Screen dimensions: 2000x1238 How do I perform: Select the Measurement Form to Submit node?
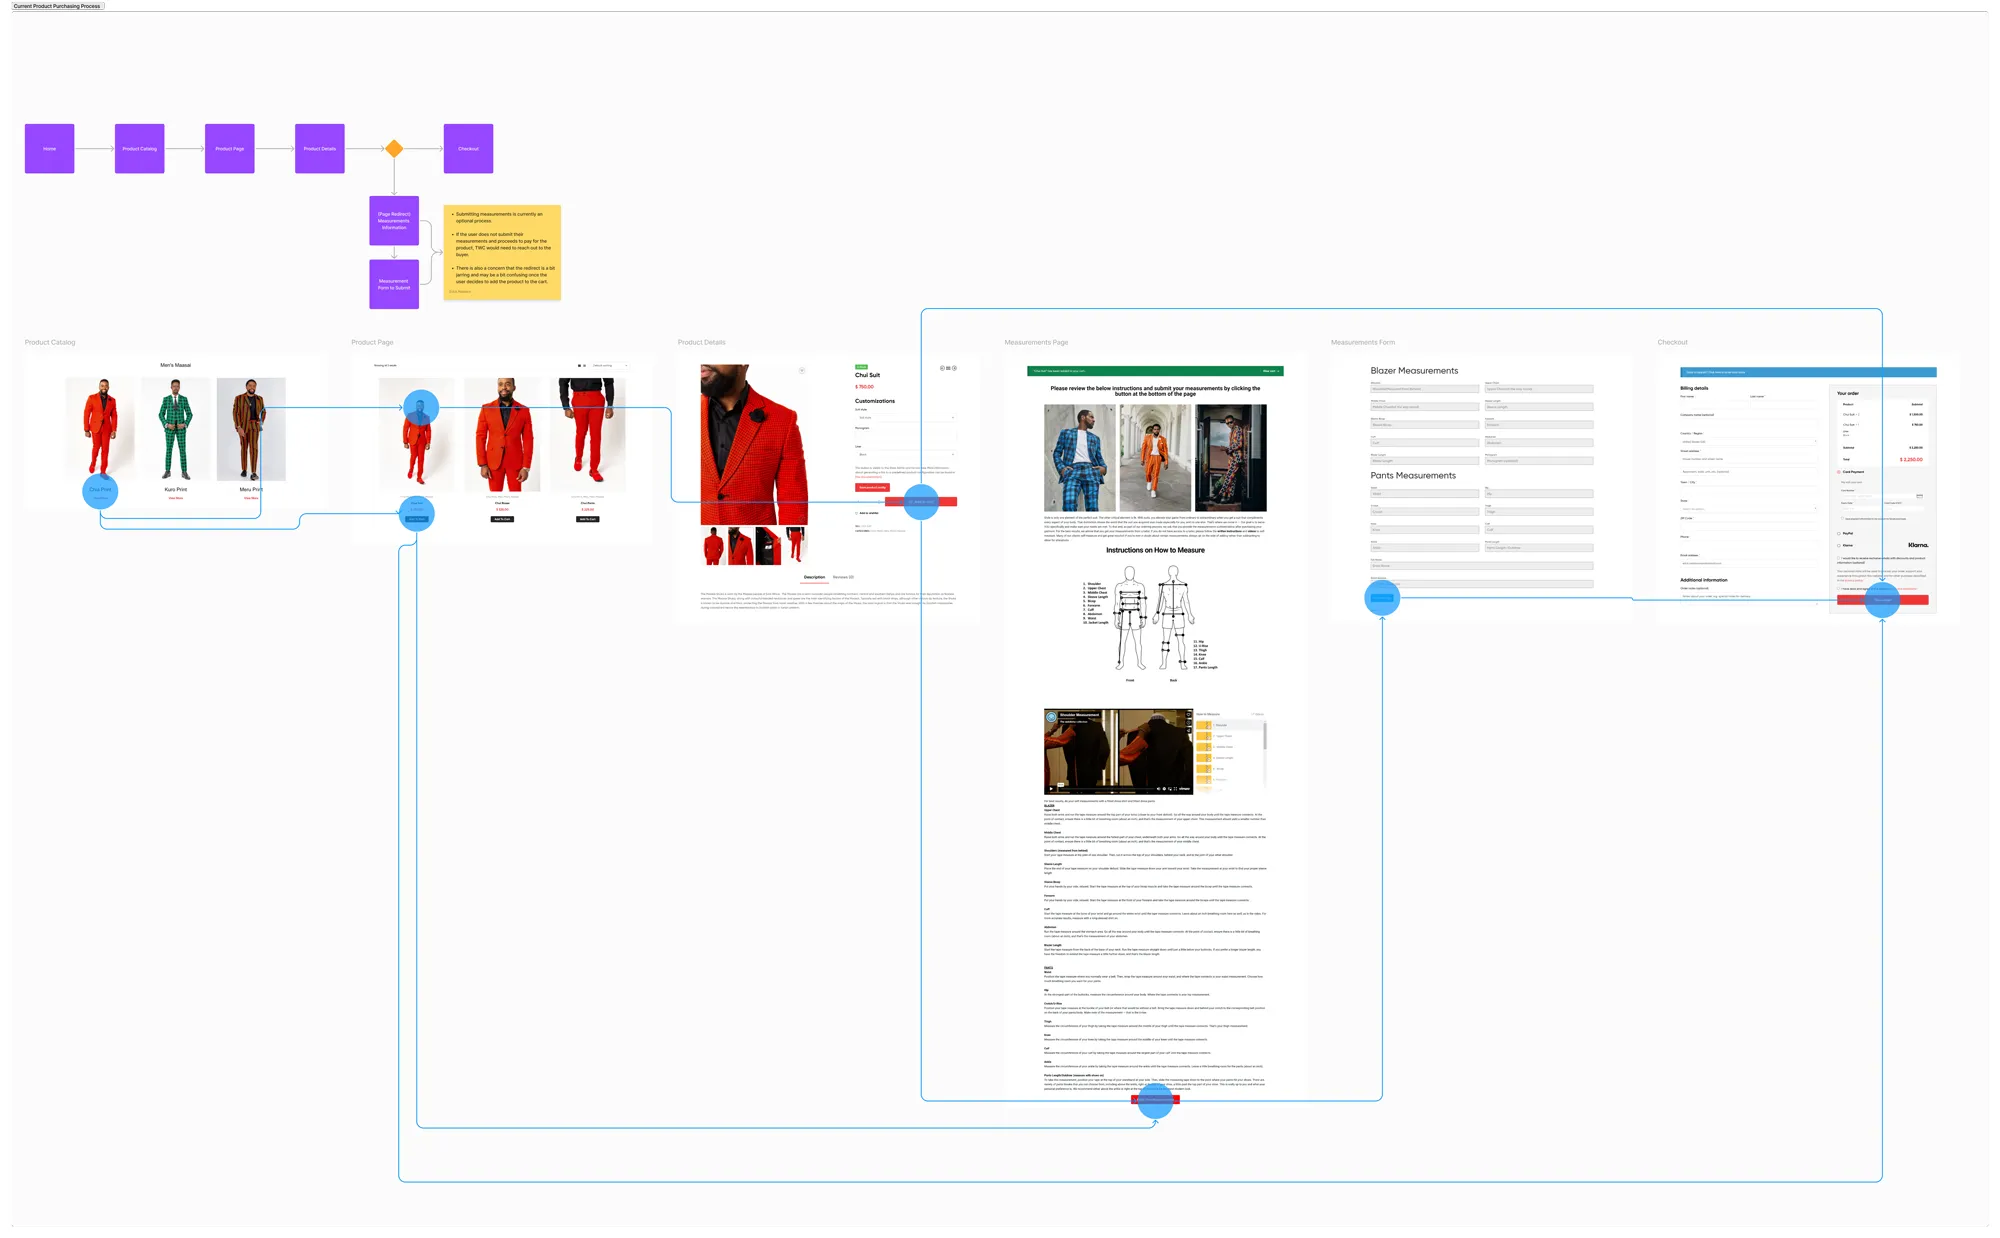point(394,284)
